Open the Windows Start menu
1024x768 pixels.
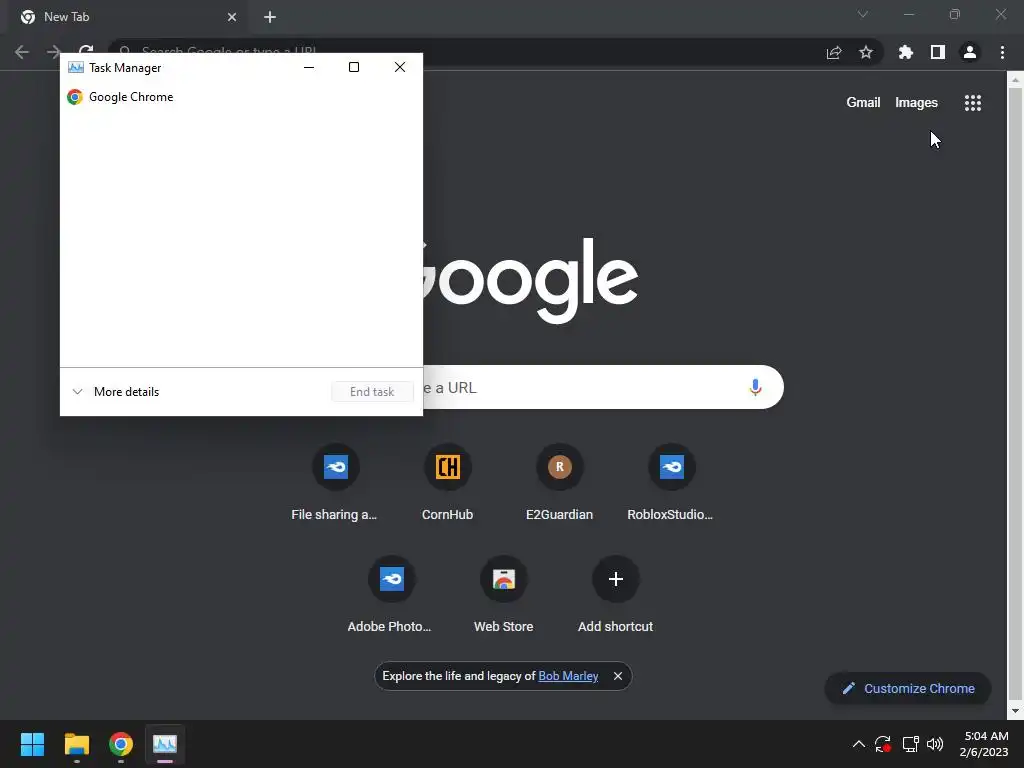[32, 744]
